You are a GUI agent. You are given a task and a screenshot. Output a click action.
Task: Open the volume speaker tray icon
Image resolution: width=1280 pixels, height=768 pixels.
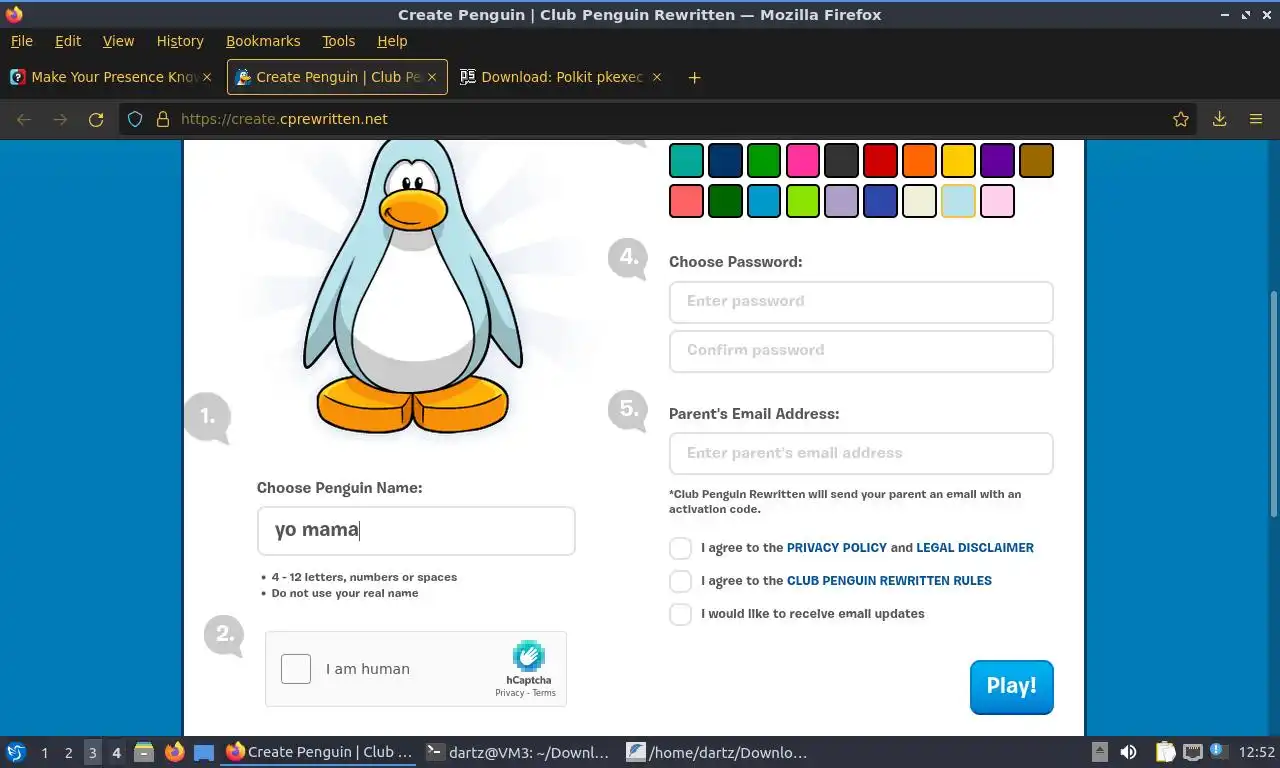click(x=1128, y=752)
